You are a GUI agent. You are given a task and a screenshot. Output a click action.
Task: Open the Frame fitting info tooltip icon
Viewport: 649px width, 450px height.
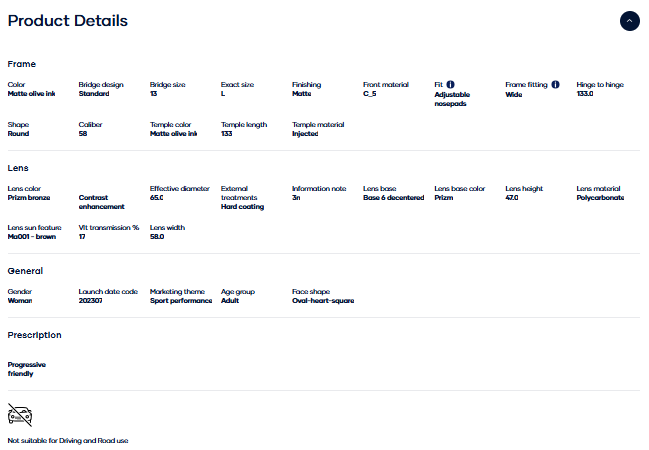coord(555,85)
